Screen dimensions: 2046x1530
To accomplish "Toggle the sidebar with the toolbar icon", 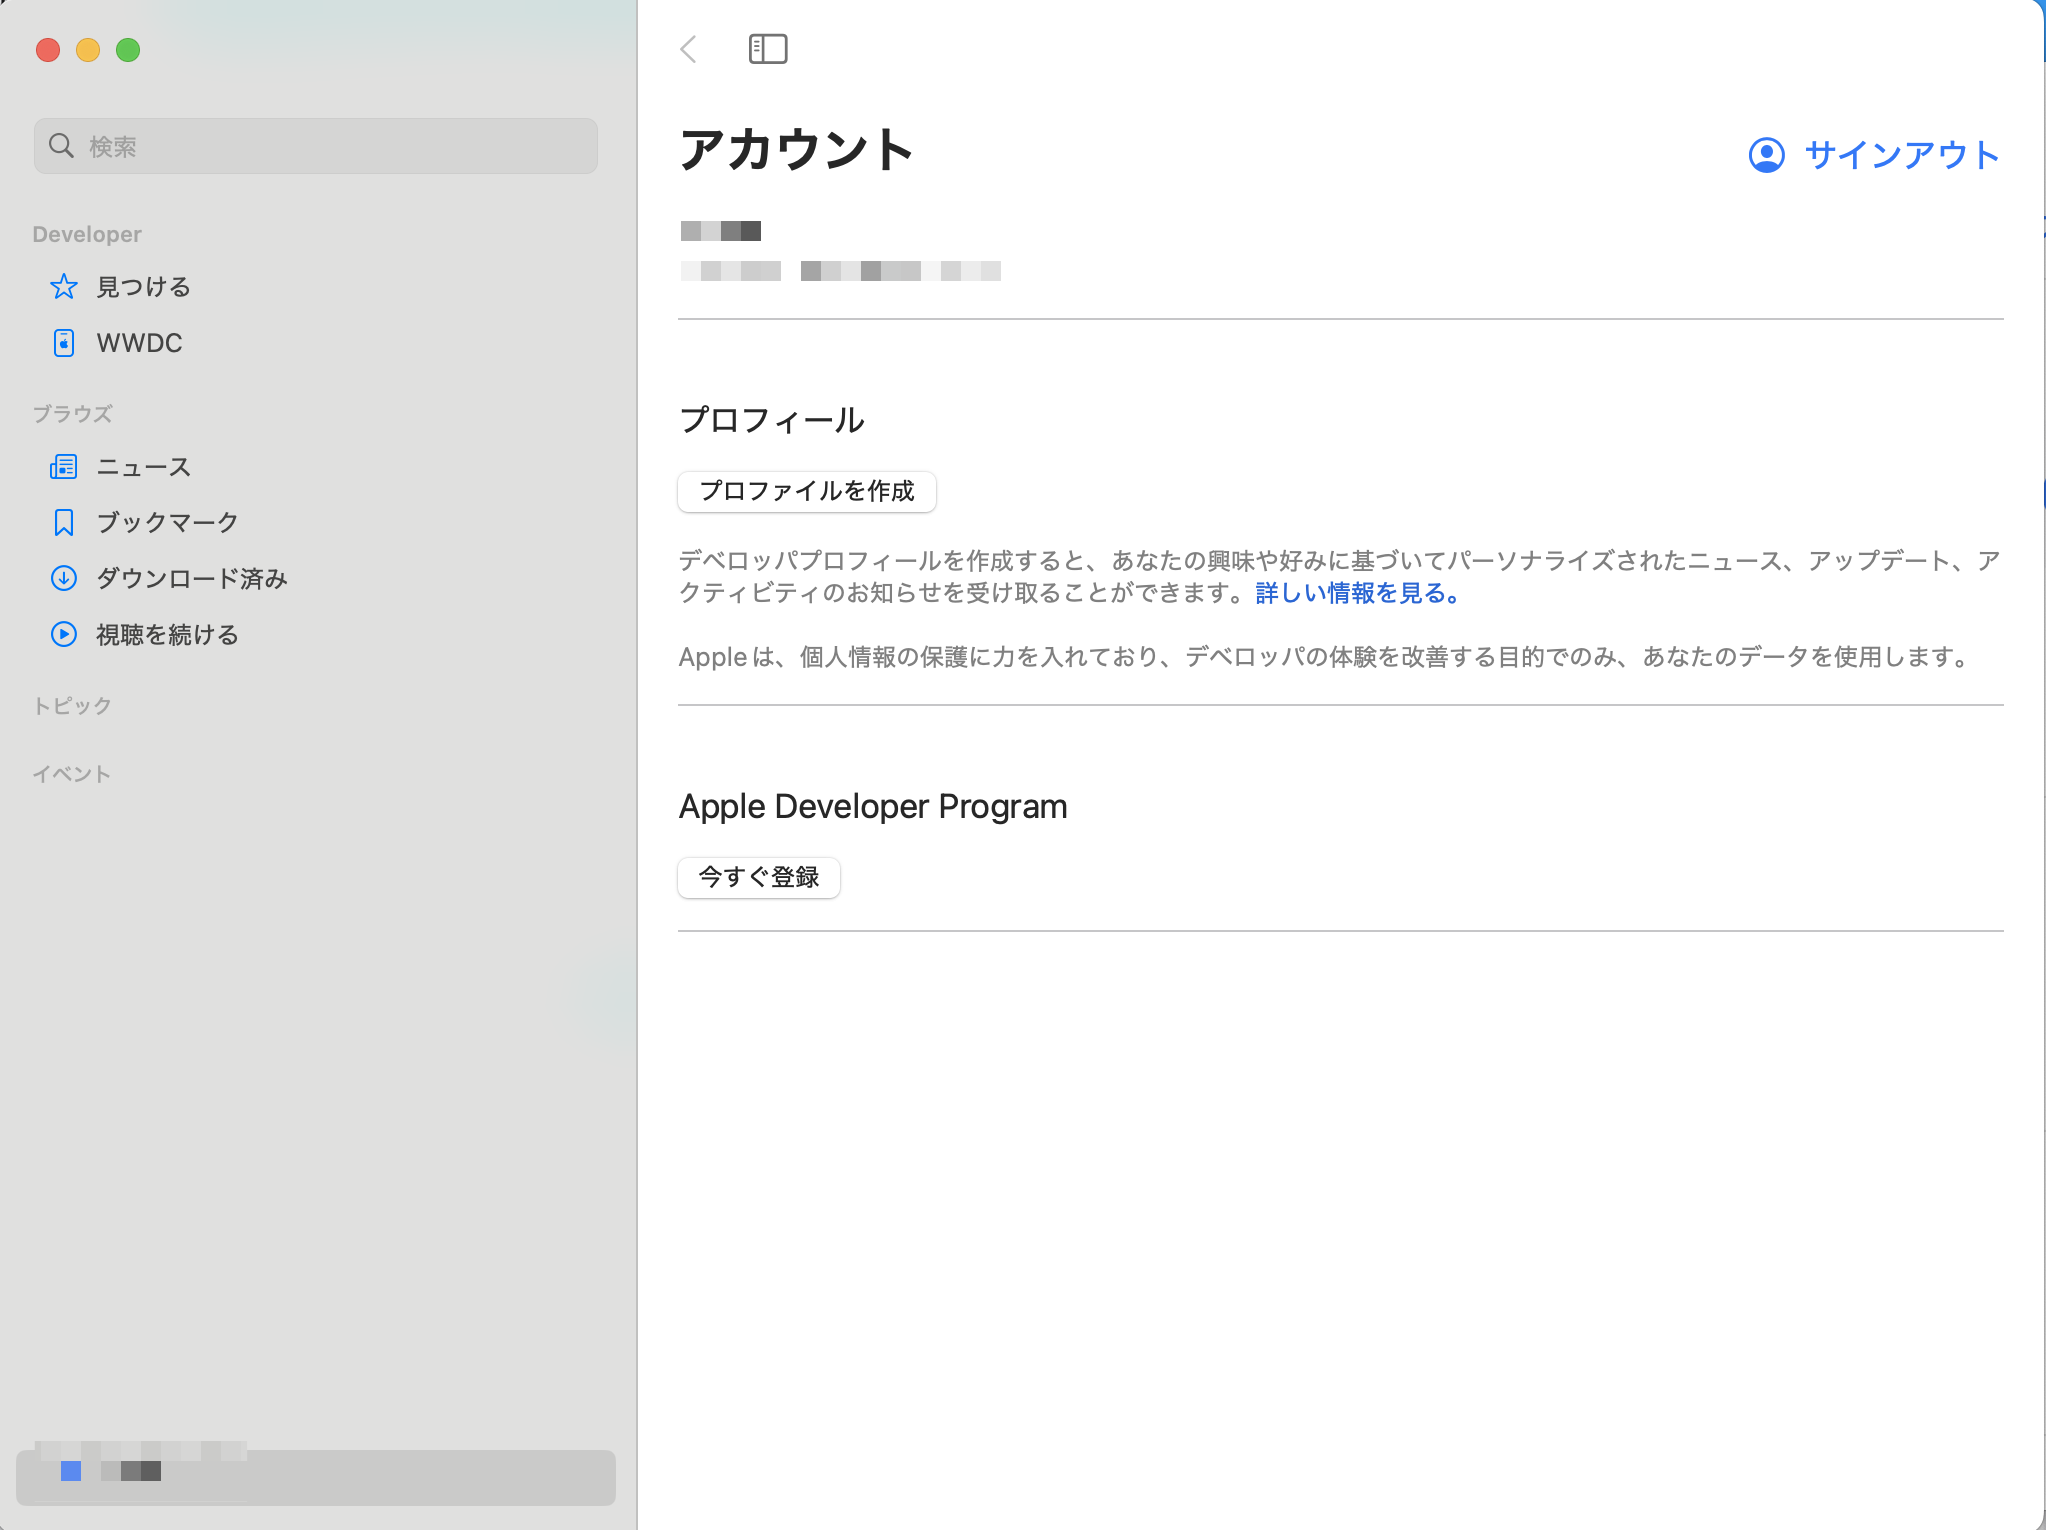I will 768,49.
